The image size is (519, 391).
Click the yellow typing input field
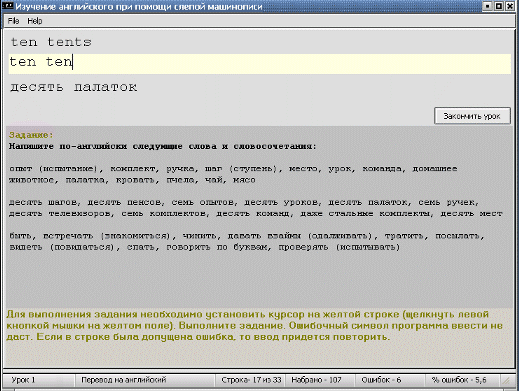(x=260, y=63)
